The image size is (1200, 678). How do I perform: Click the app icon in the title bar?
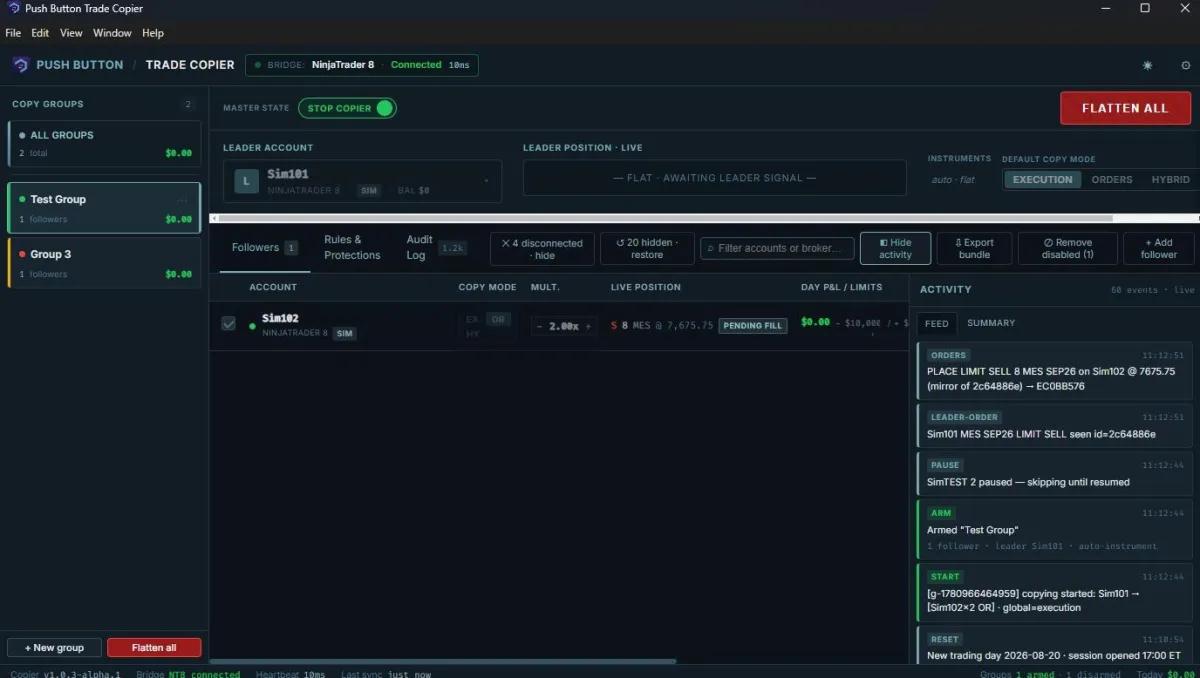point(13,8)
